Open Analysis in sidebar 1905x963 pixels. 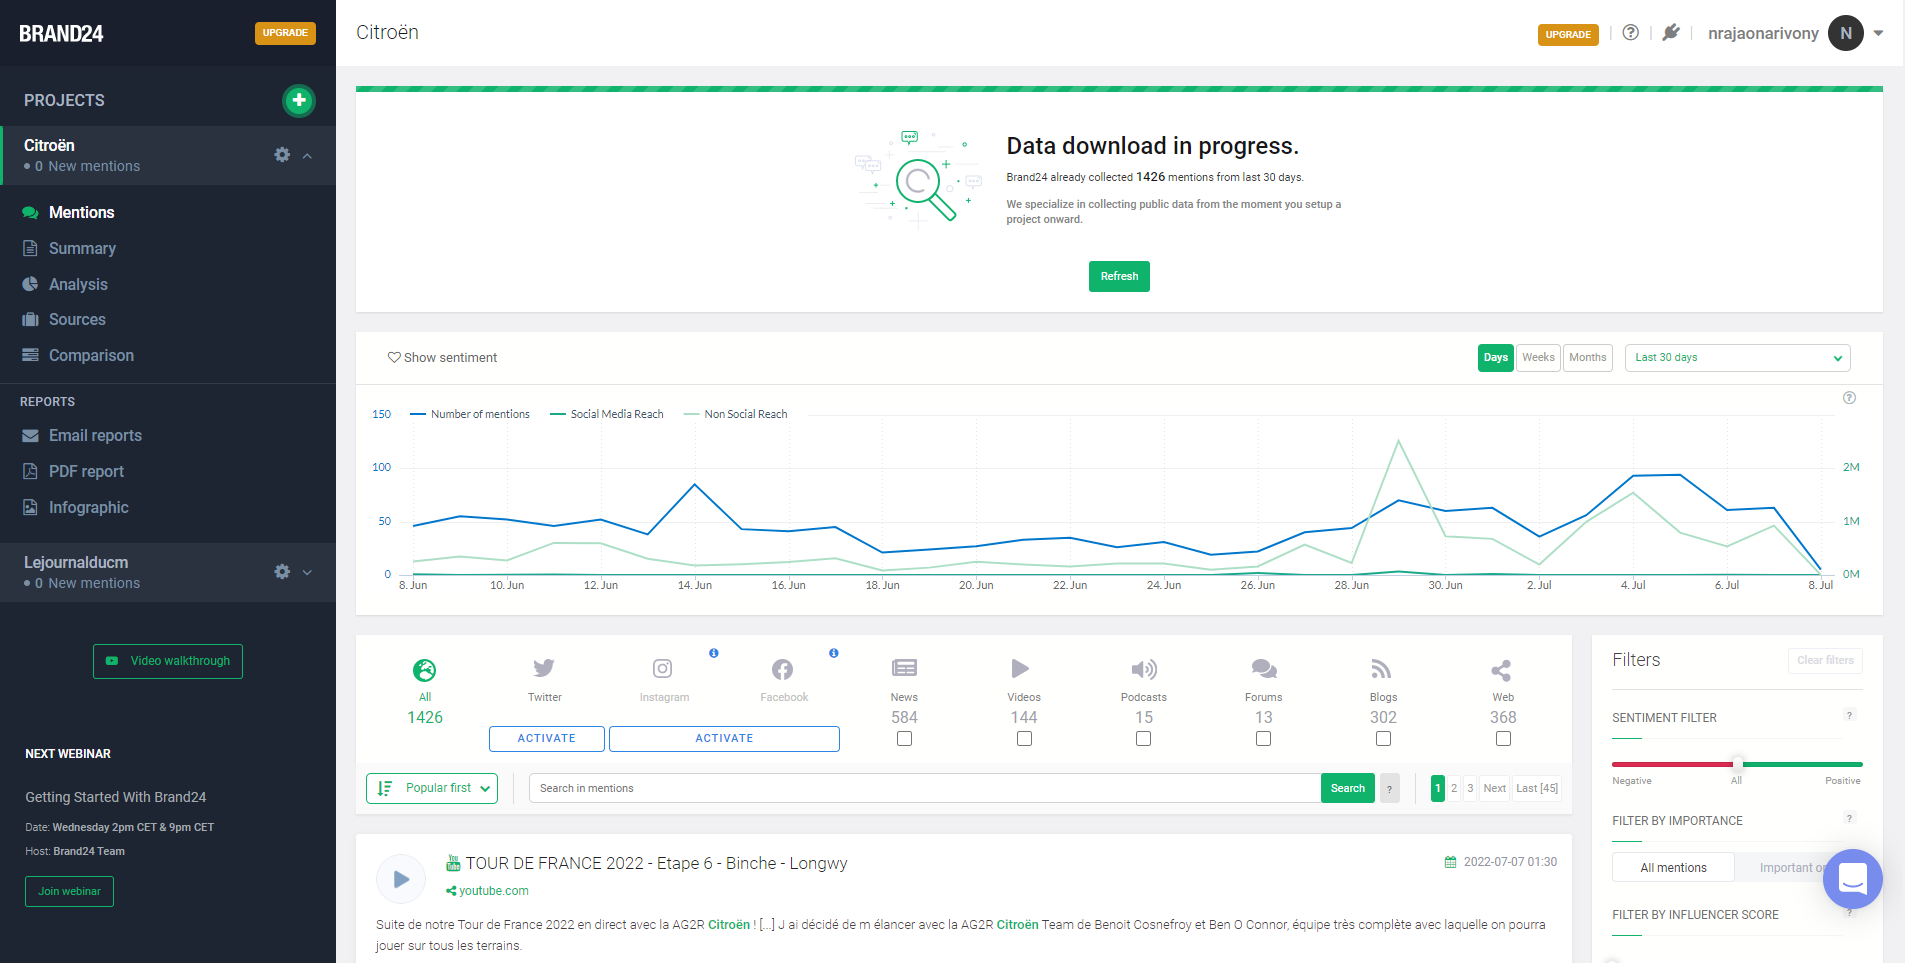78,284
